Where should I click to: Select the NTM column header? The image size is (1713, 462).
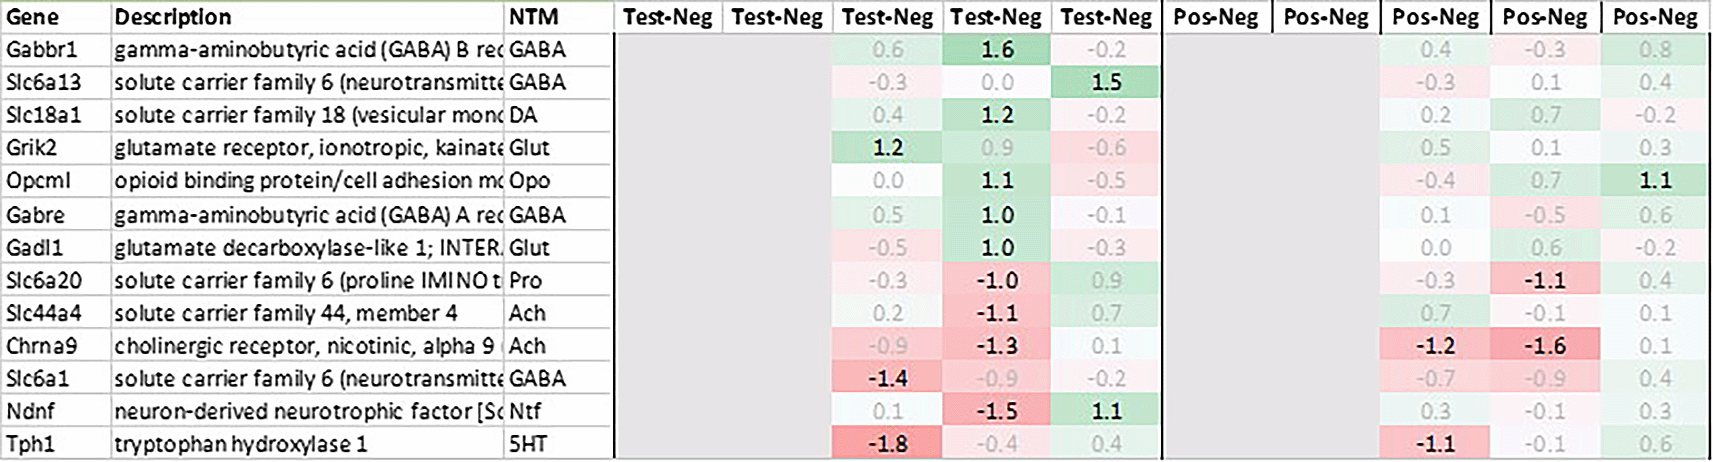(558, 17)
